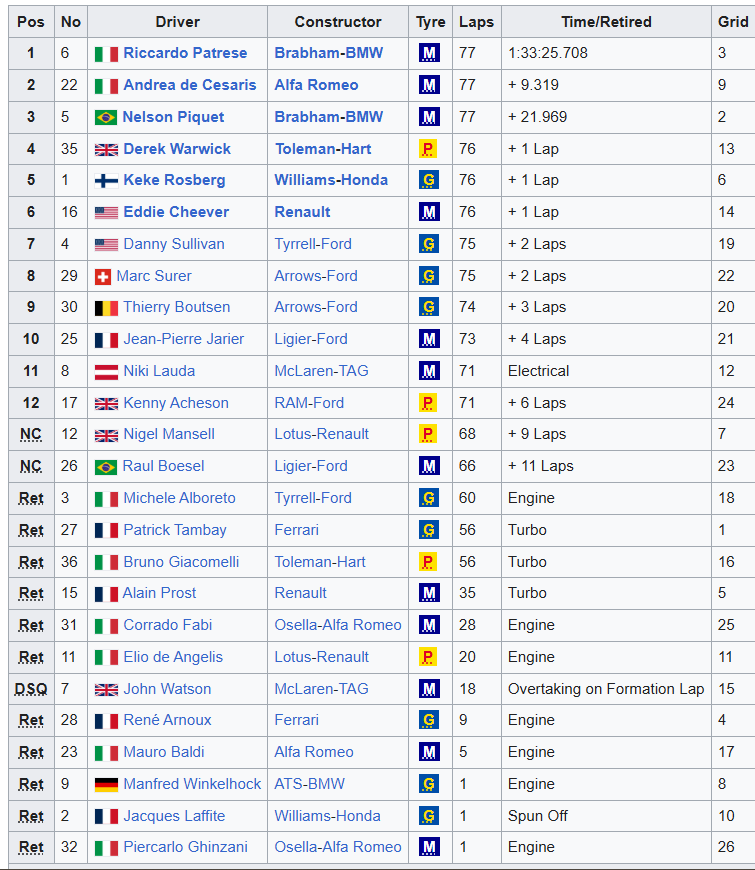Open the Nigel Mansell driver link
The image size is (755, 870).
(169, 434)
